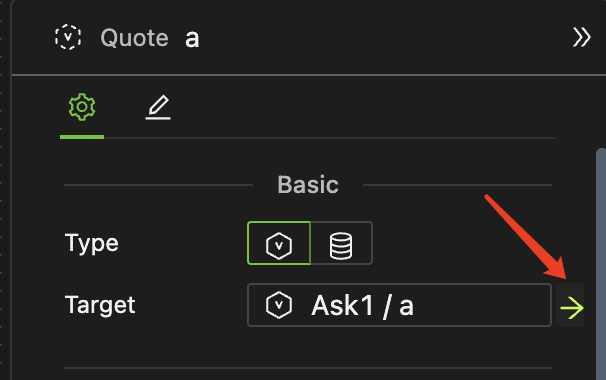Open the Target field showing Ask1 / a
Image resolution: width=606 pixels, height=380 pixels.
399,305
